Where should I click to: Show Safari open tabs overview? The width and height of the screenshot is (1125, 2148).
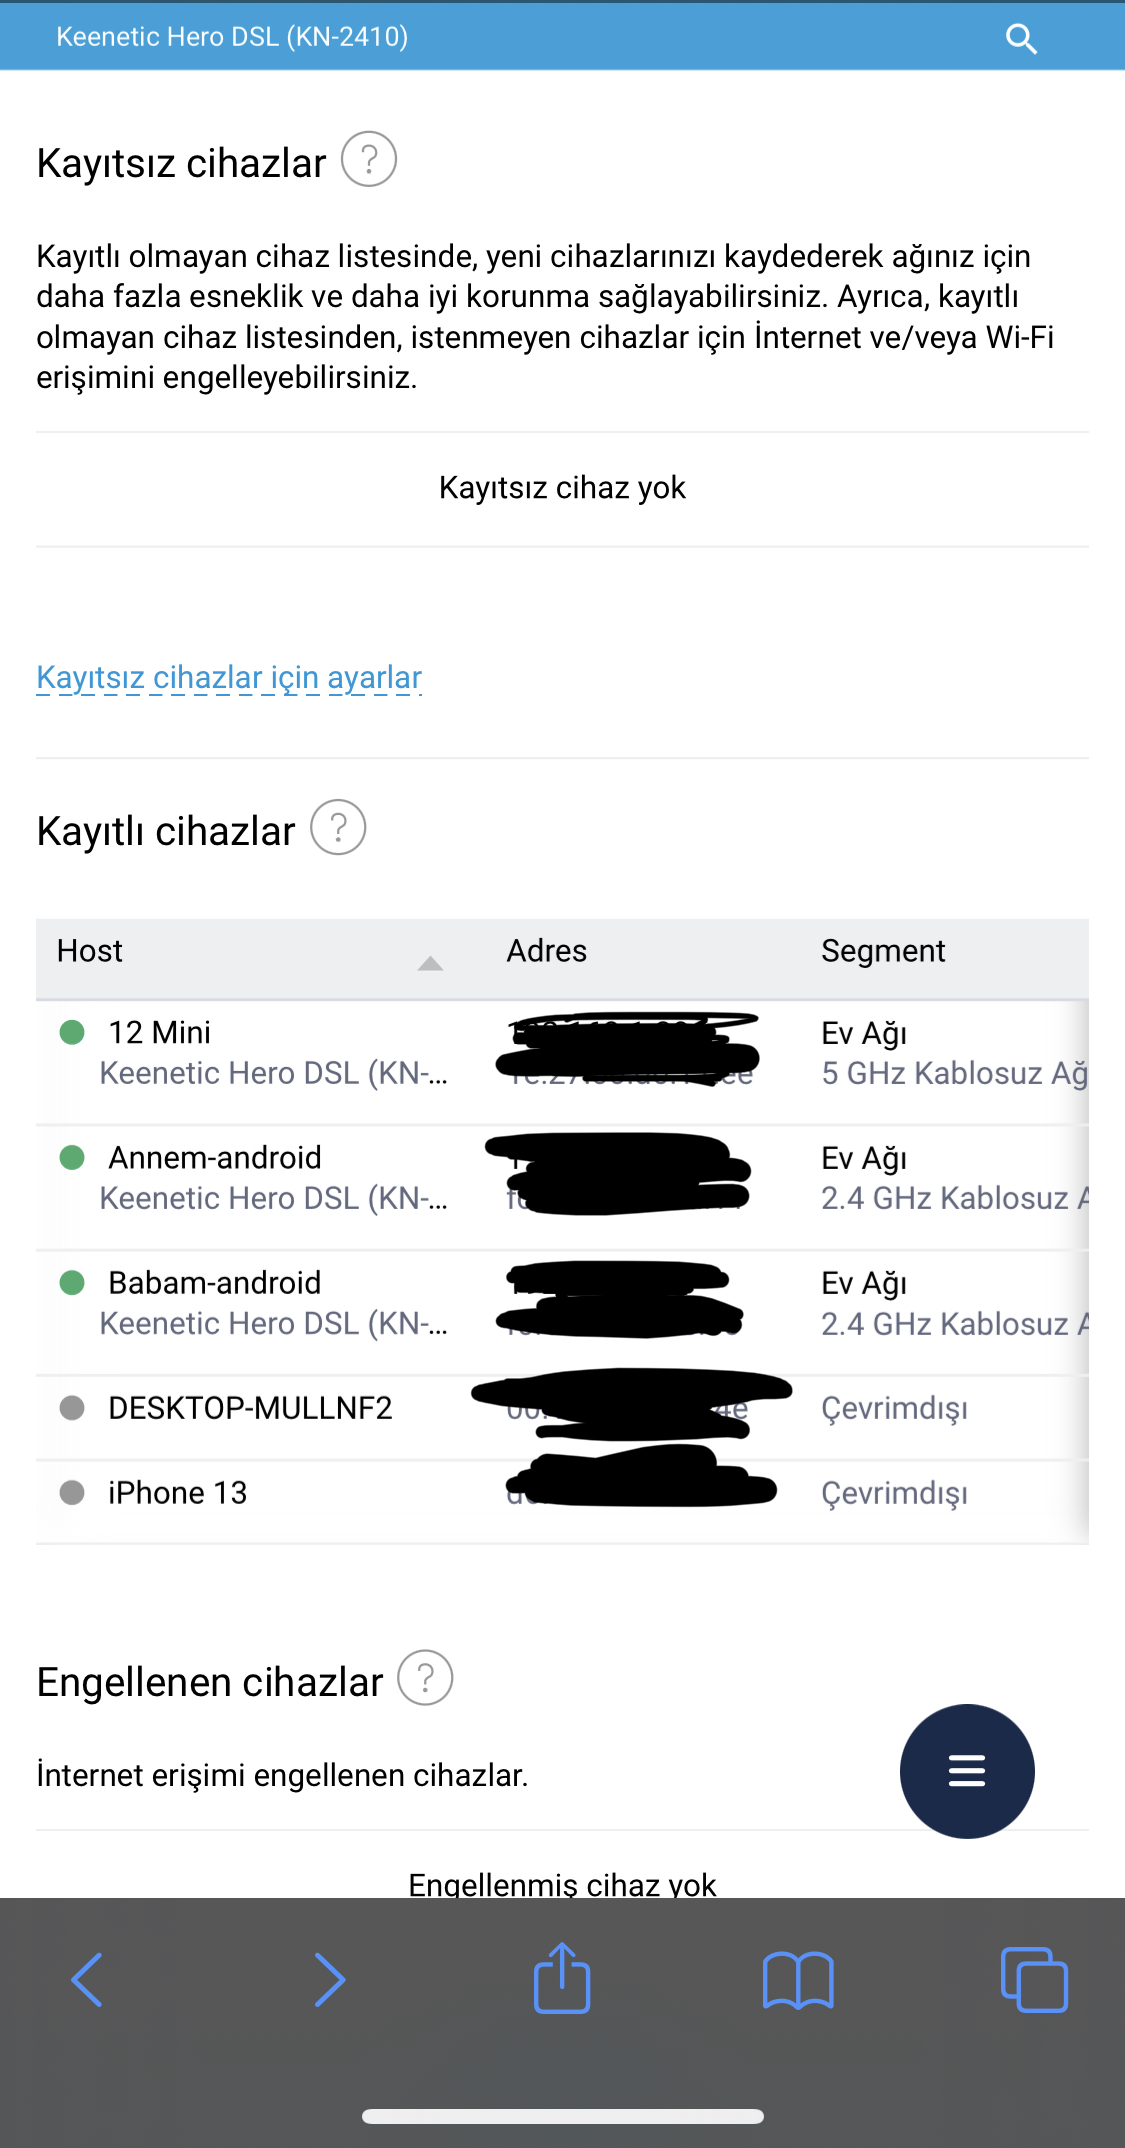[1034, 1979]
